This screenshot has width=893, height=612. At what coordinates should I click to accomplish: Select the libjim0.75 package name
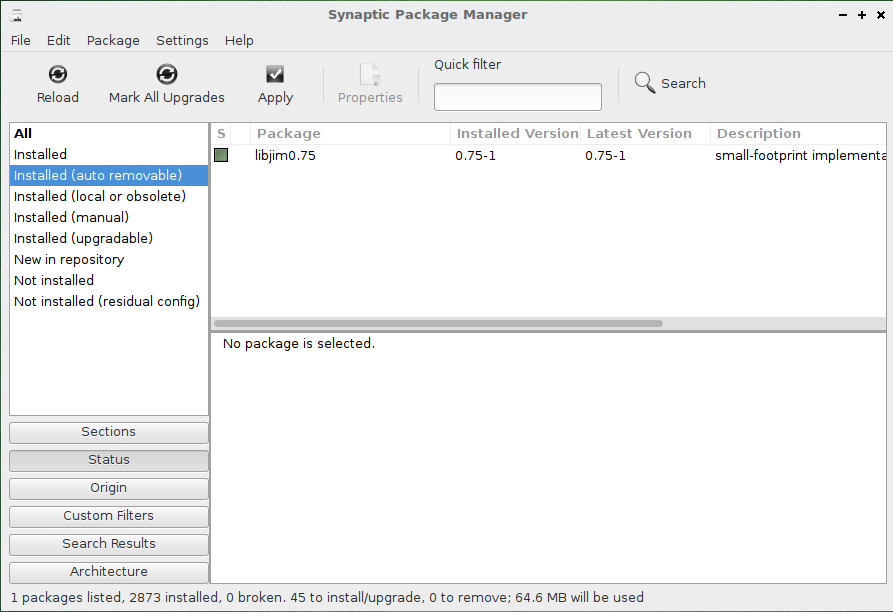pos(285,155)
